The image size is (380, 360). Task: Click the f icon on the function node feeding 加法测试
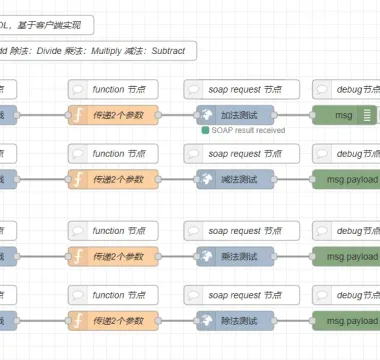point(78,115)
